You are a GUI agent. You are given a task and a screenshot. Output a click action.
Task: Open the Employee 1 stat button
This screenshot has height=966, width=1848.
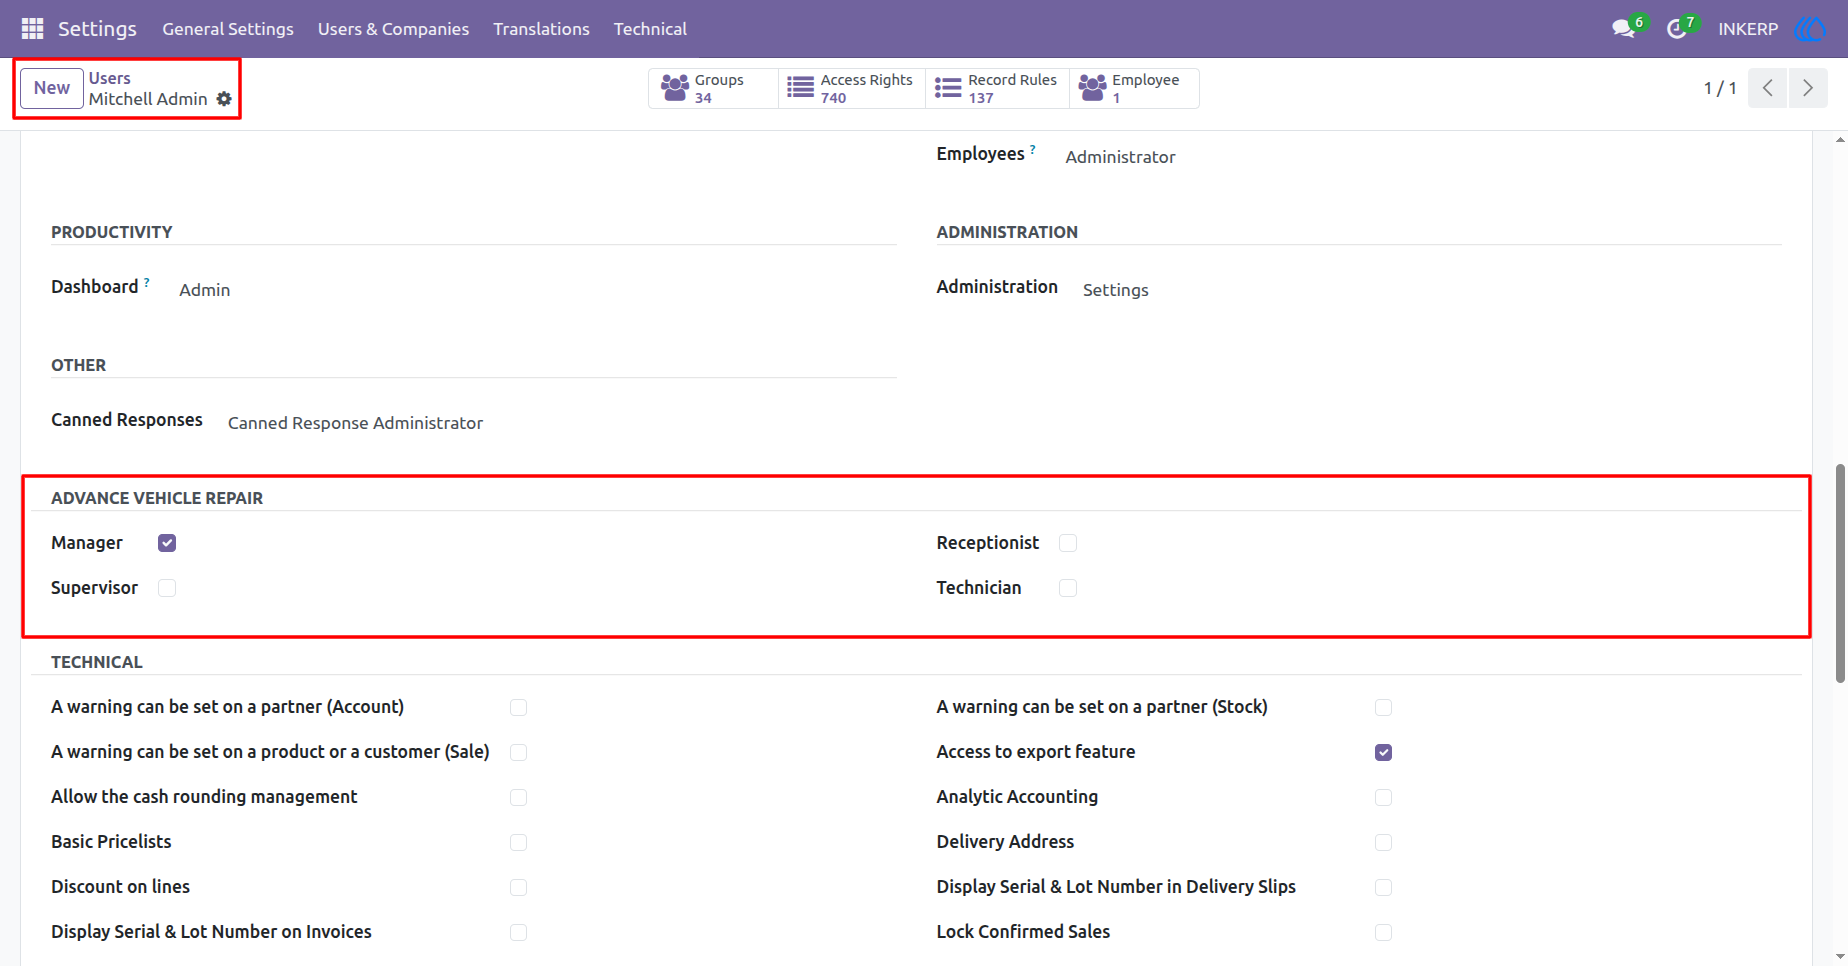(1134, 88)
